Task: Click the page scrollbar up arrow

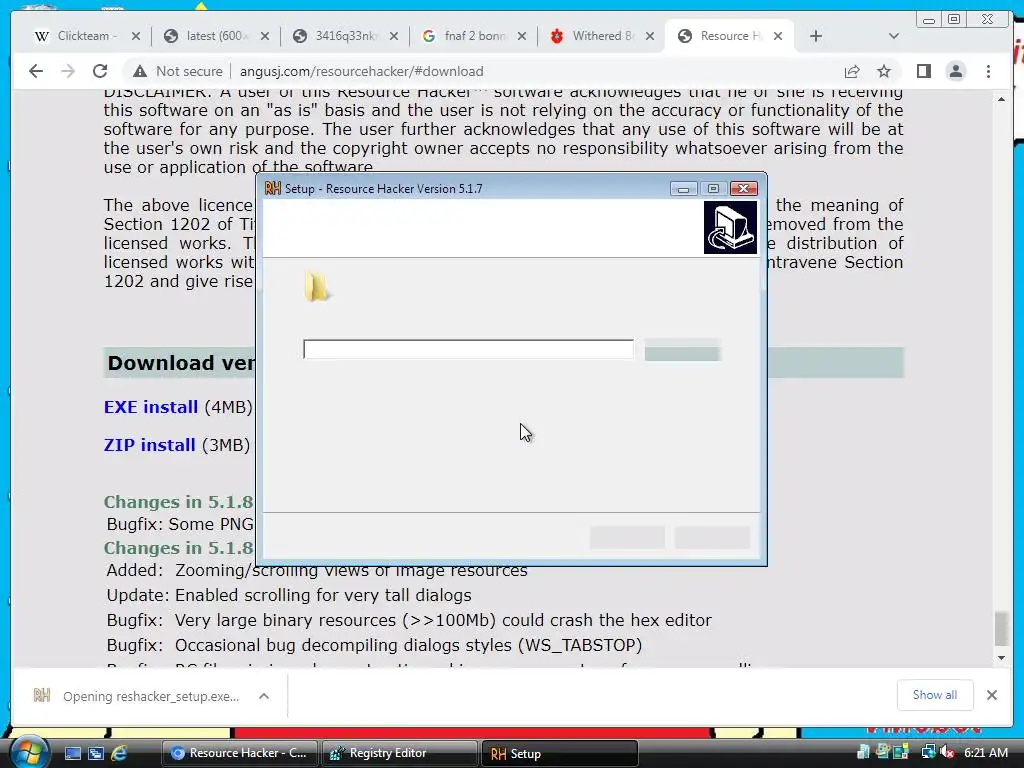Action: pos(1001,99)
